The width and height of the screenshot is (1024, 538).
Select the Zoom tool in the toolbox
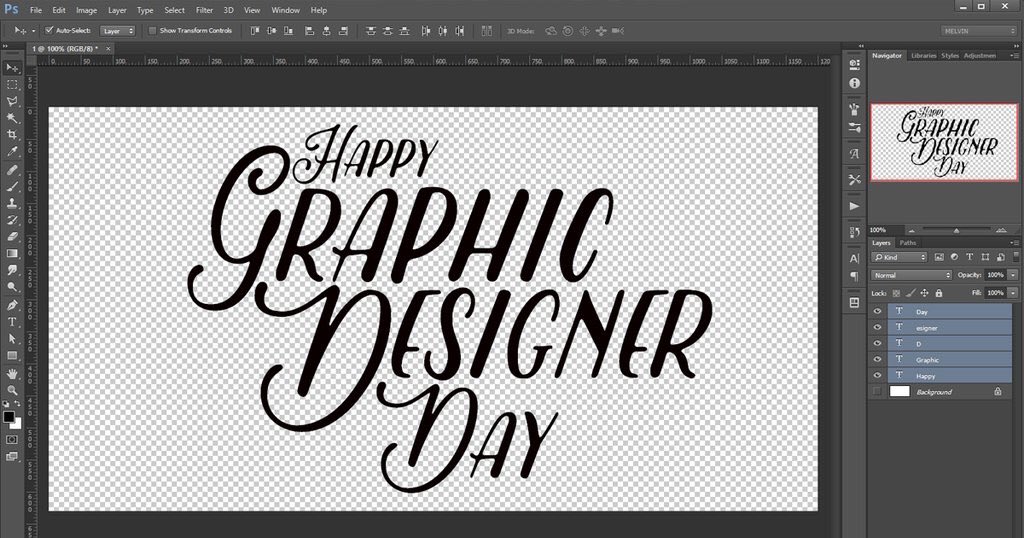[x=12, y=390]
